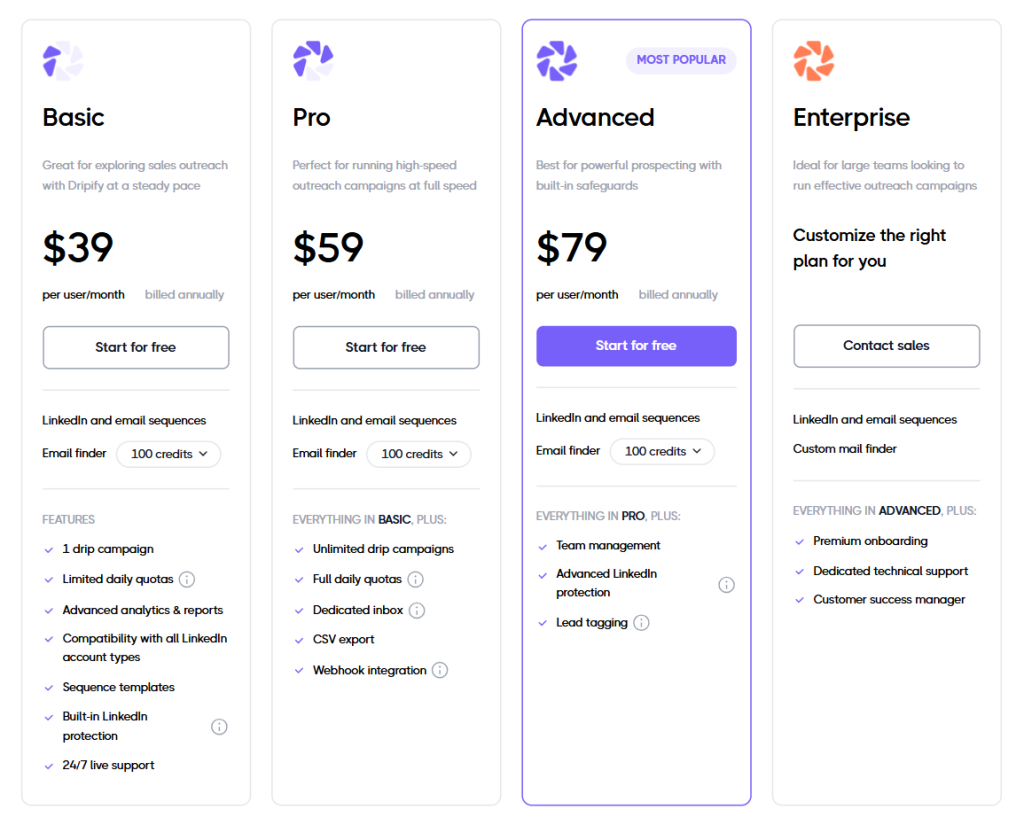Click the info icon next to Lead tagging
1024x825 pixels.
coord(641,621)
